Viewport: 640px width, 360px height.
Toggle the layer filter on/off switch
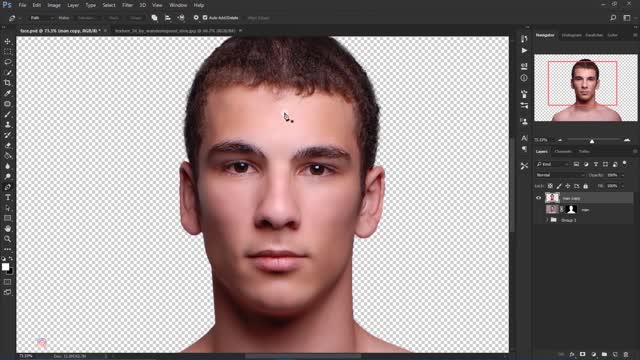coord(624,164)
